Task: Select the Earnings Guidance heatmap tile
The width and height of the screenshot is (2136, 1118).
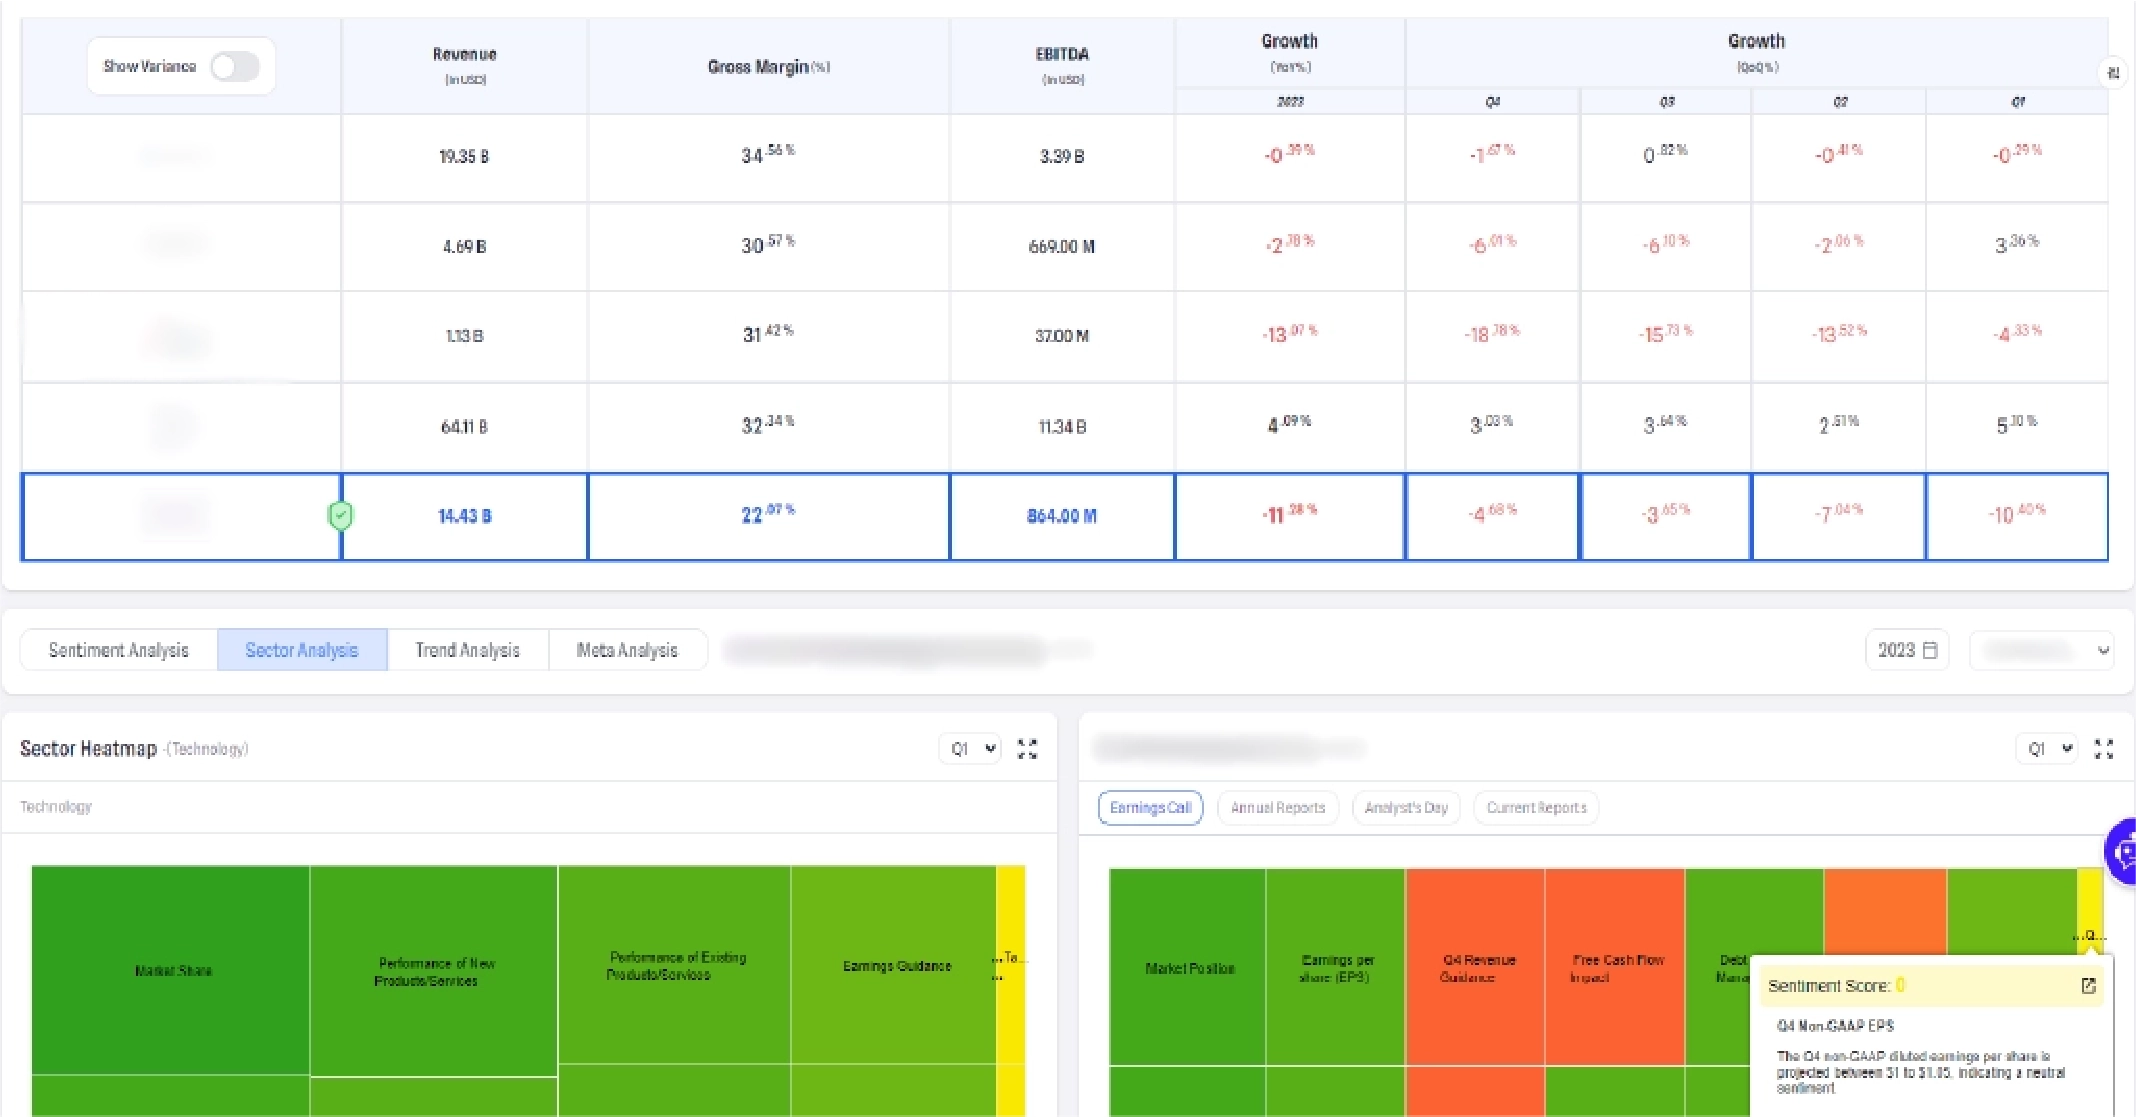Action: [x=894, y=965]
